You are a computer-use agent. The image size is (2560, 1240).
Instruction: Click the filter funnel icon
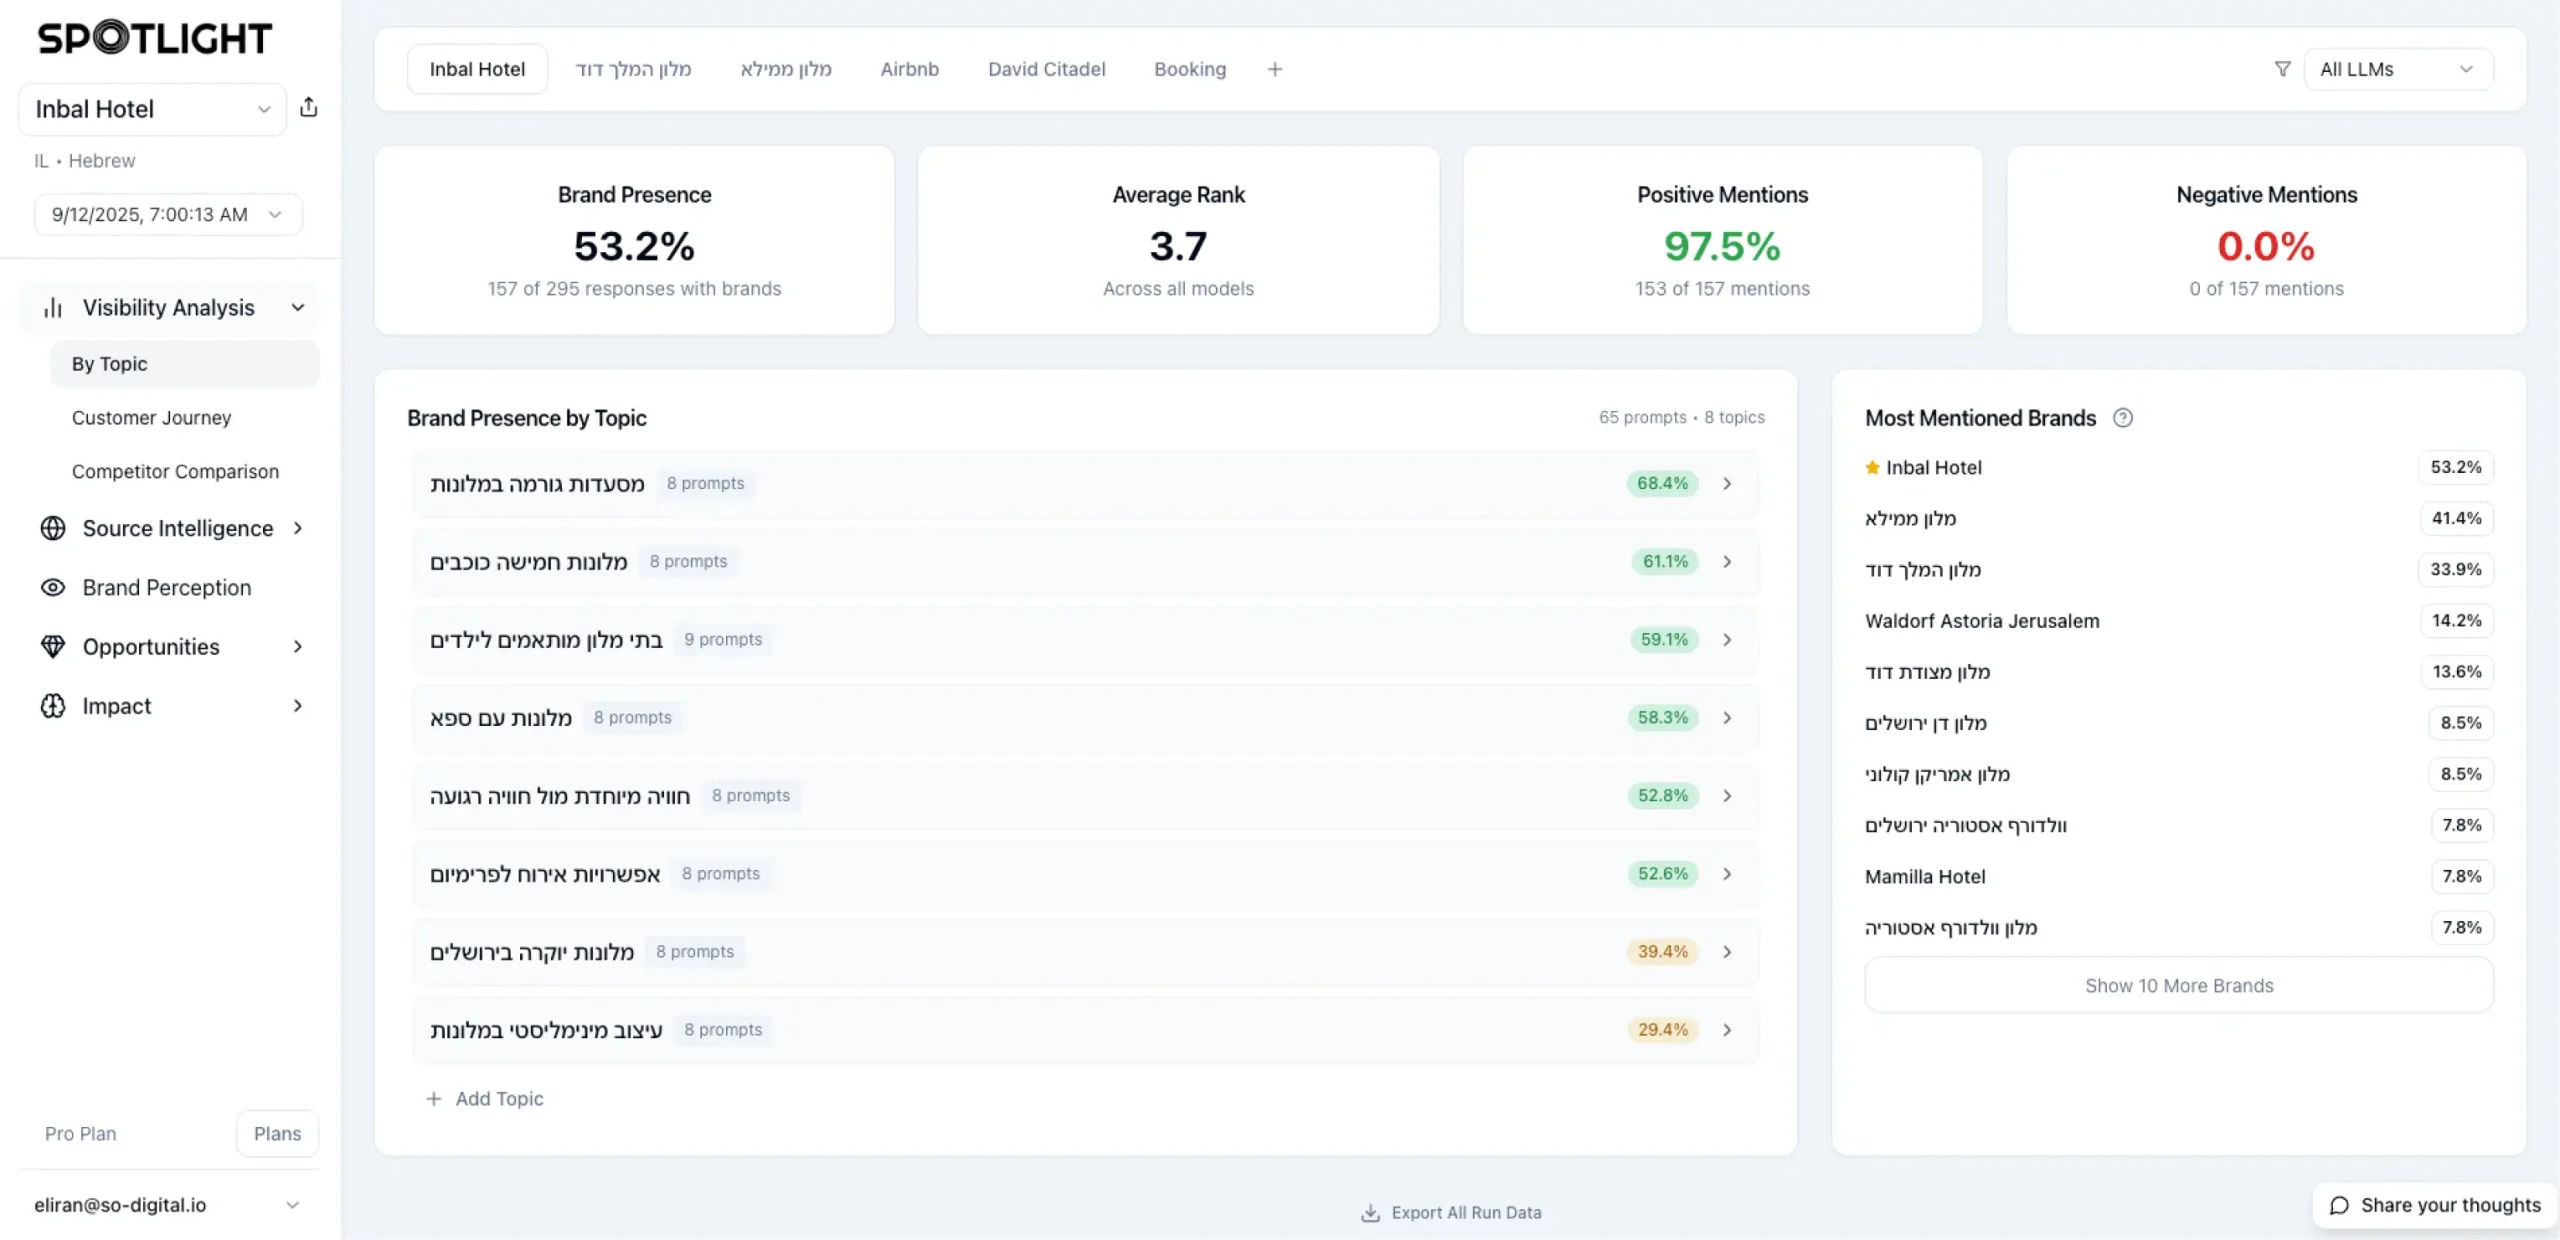pos(2282,69)
